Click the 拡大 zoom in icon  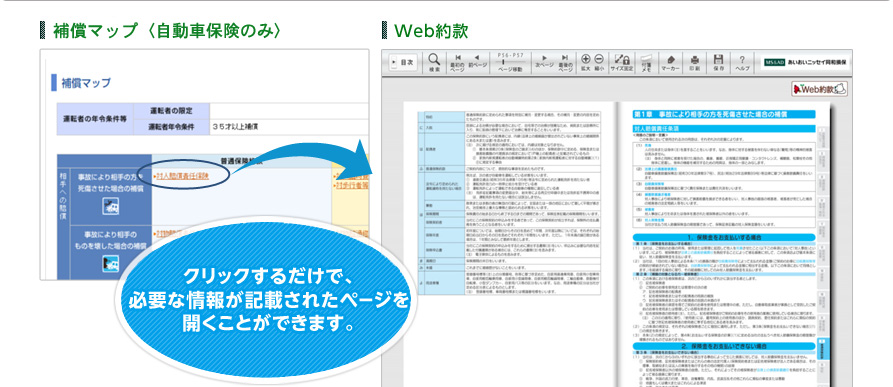click(x=585, y=62)
